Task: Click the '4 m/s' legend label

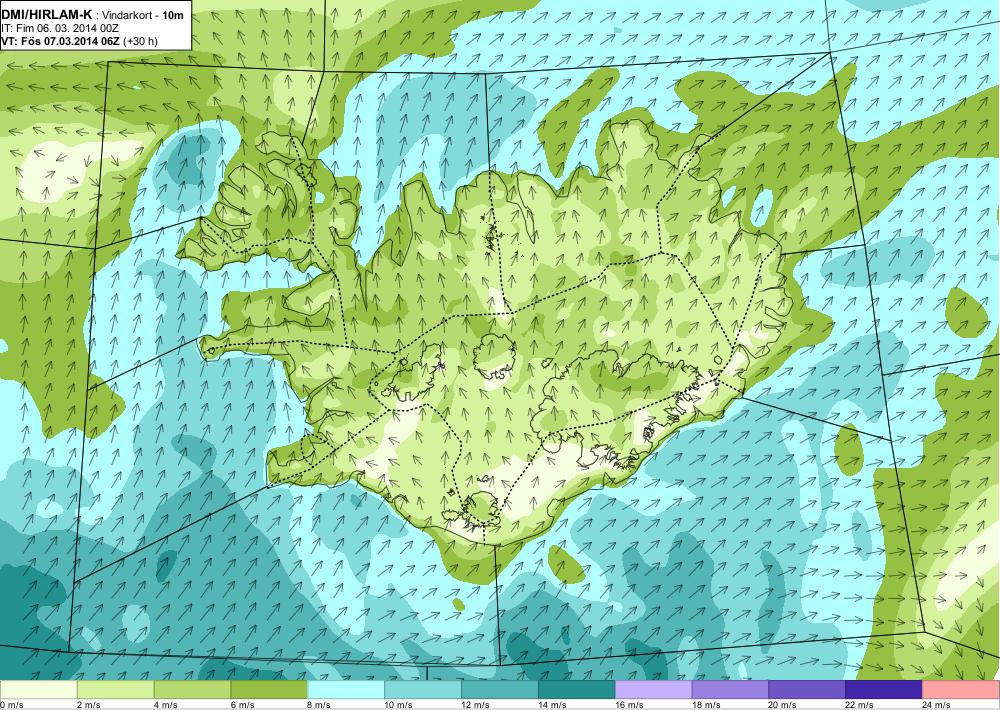Action: tap(166, 705)
